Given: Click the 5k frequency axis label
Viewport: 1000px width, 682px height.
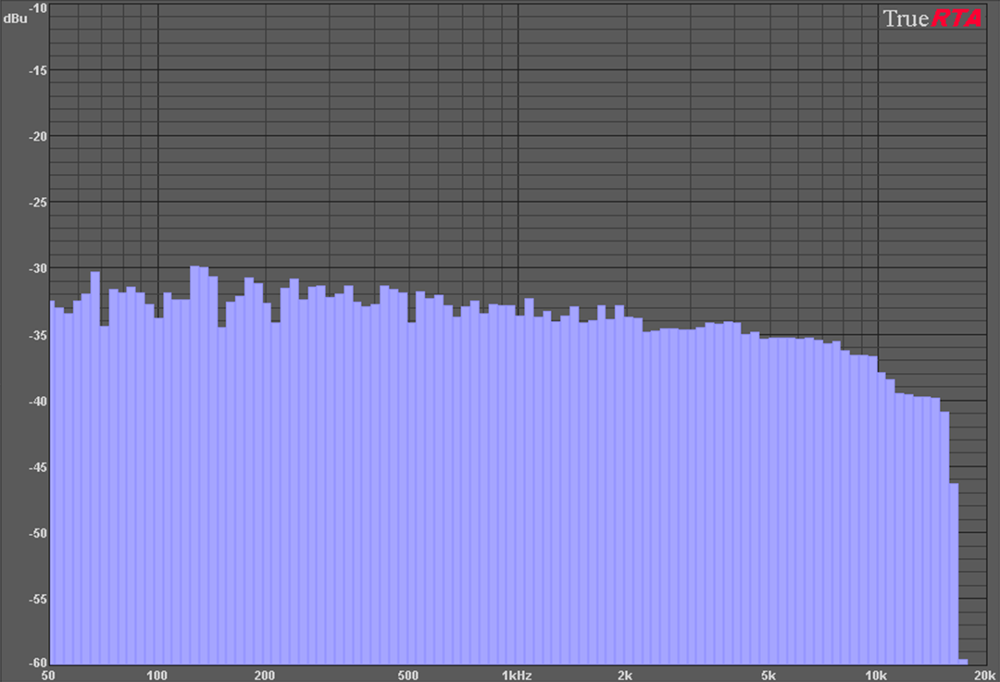Looking at the screenshot, I should [x=768, y=675].
